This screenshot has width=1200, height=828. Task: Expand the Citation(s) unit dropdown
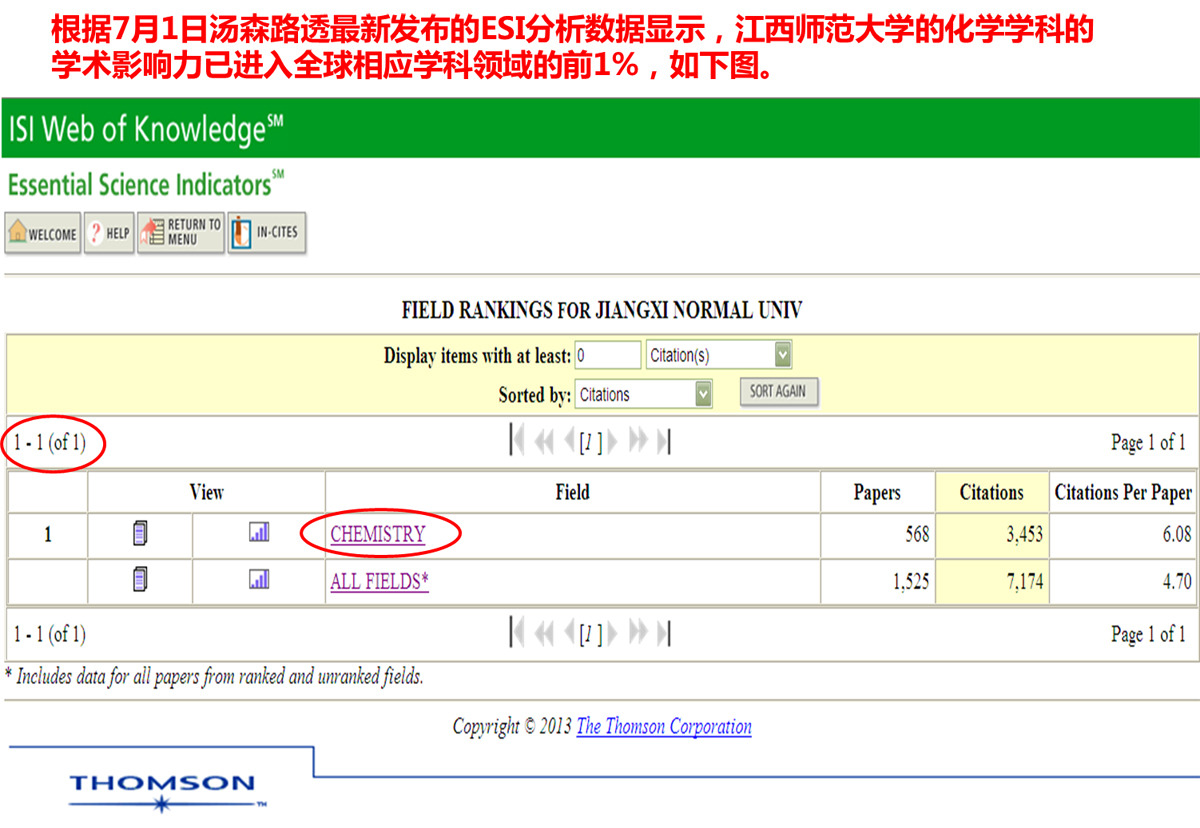[x=782, y=355]
